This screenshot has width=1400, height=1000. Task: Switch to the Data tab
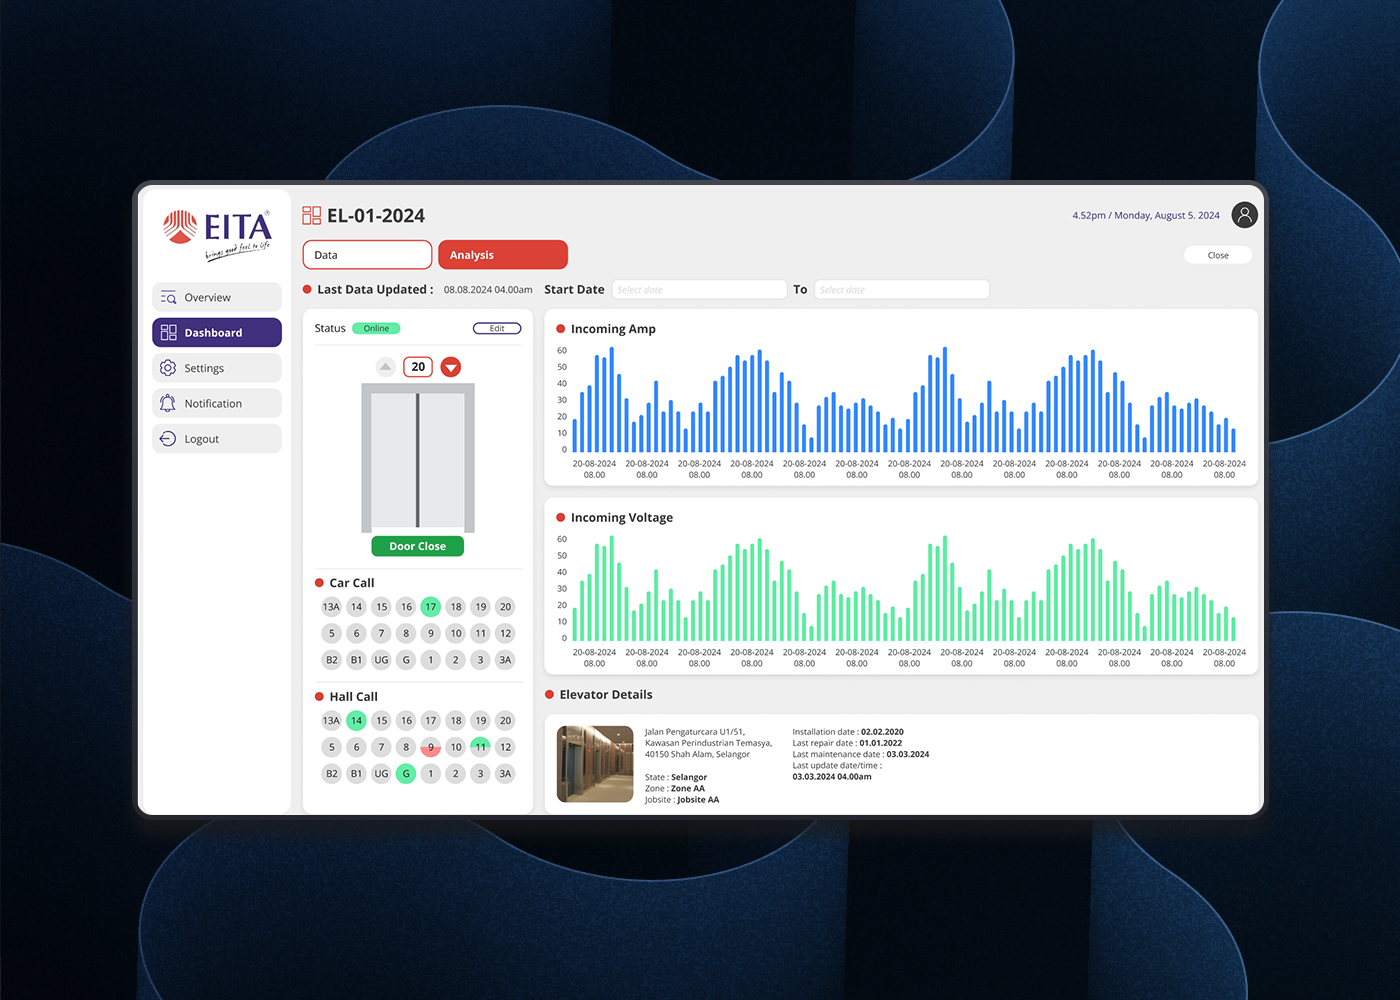pyautogui.click(x=367, y=255)
